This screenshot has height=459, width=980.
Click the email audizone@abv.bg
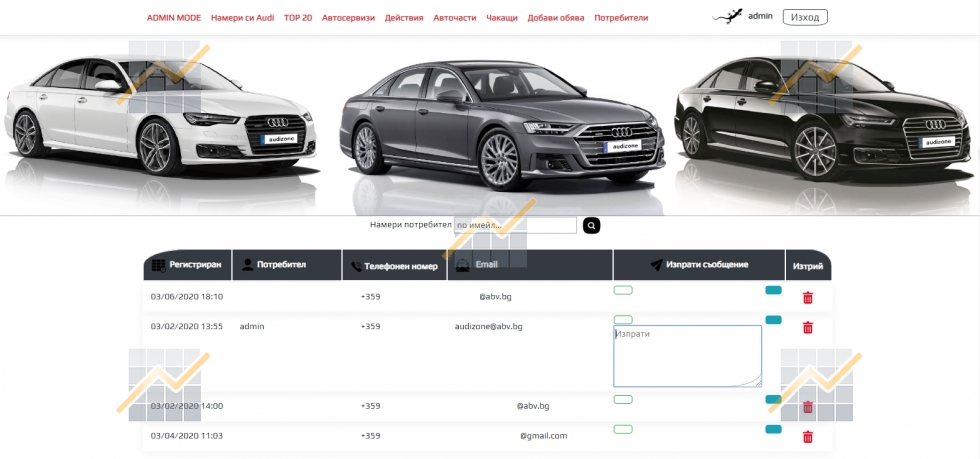coord(489,326)
